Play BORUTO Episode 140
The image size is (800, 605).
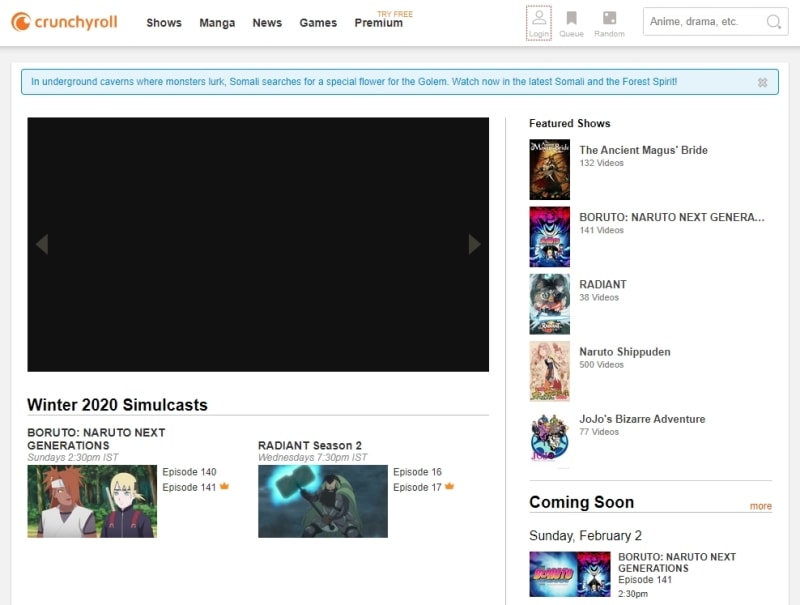pos(189,472)
